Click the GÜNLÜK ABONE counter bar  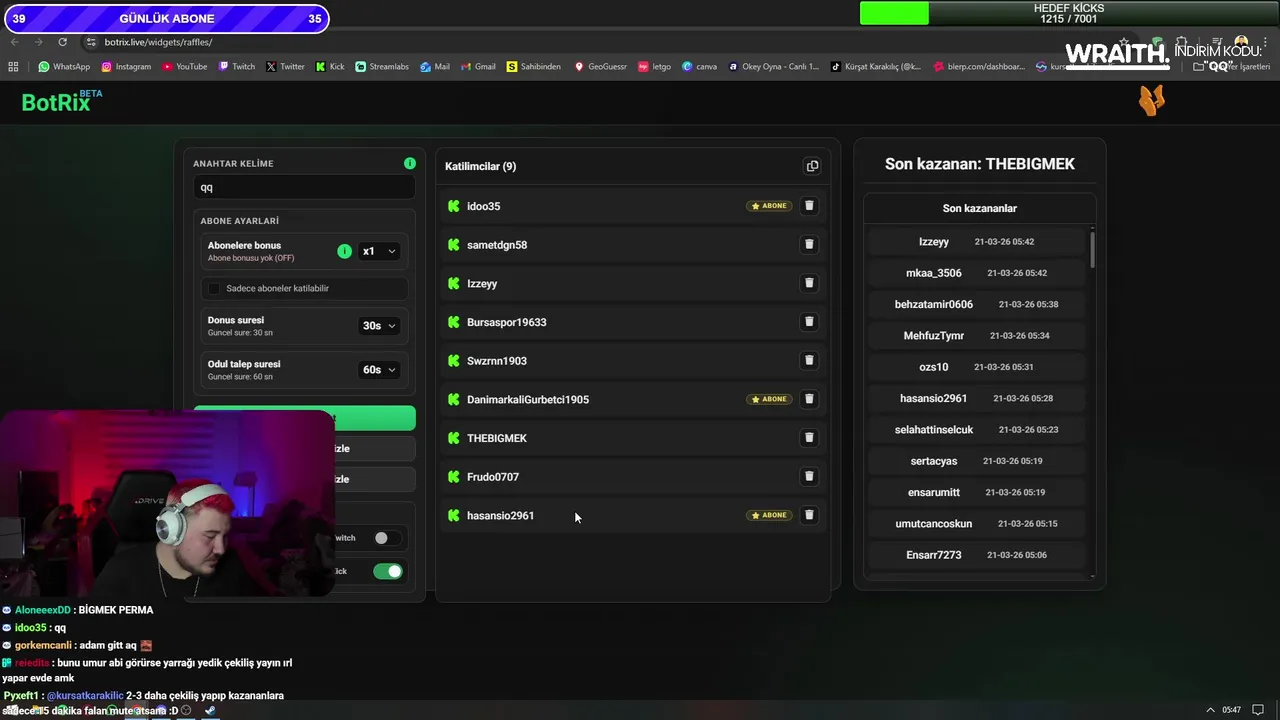[165, 18]
